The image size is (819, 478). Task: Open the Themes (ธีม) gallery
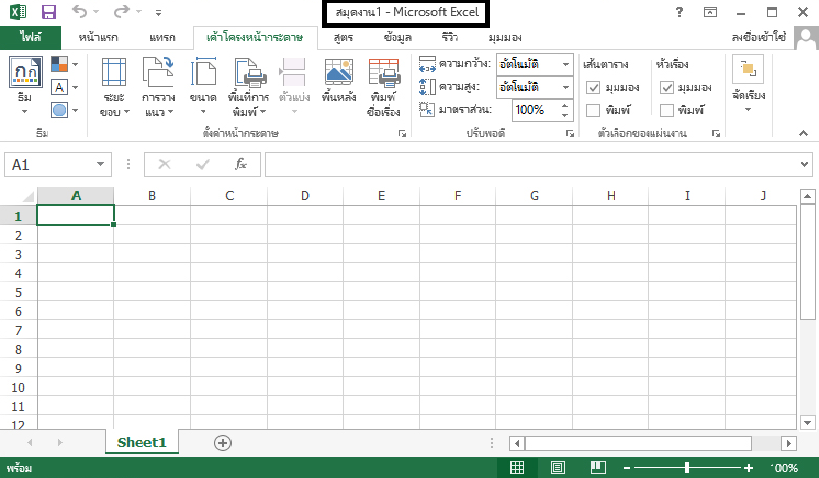[24, 83]
